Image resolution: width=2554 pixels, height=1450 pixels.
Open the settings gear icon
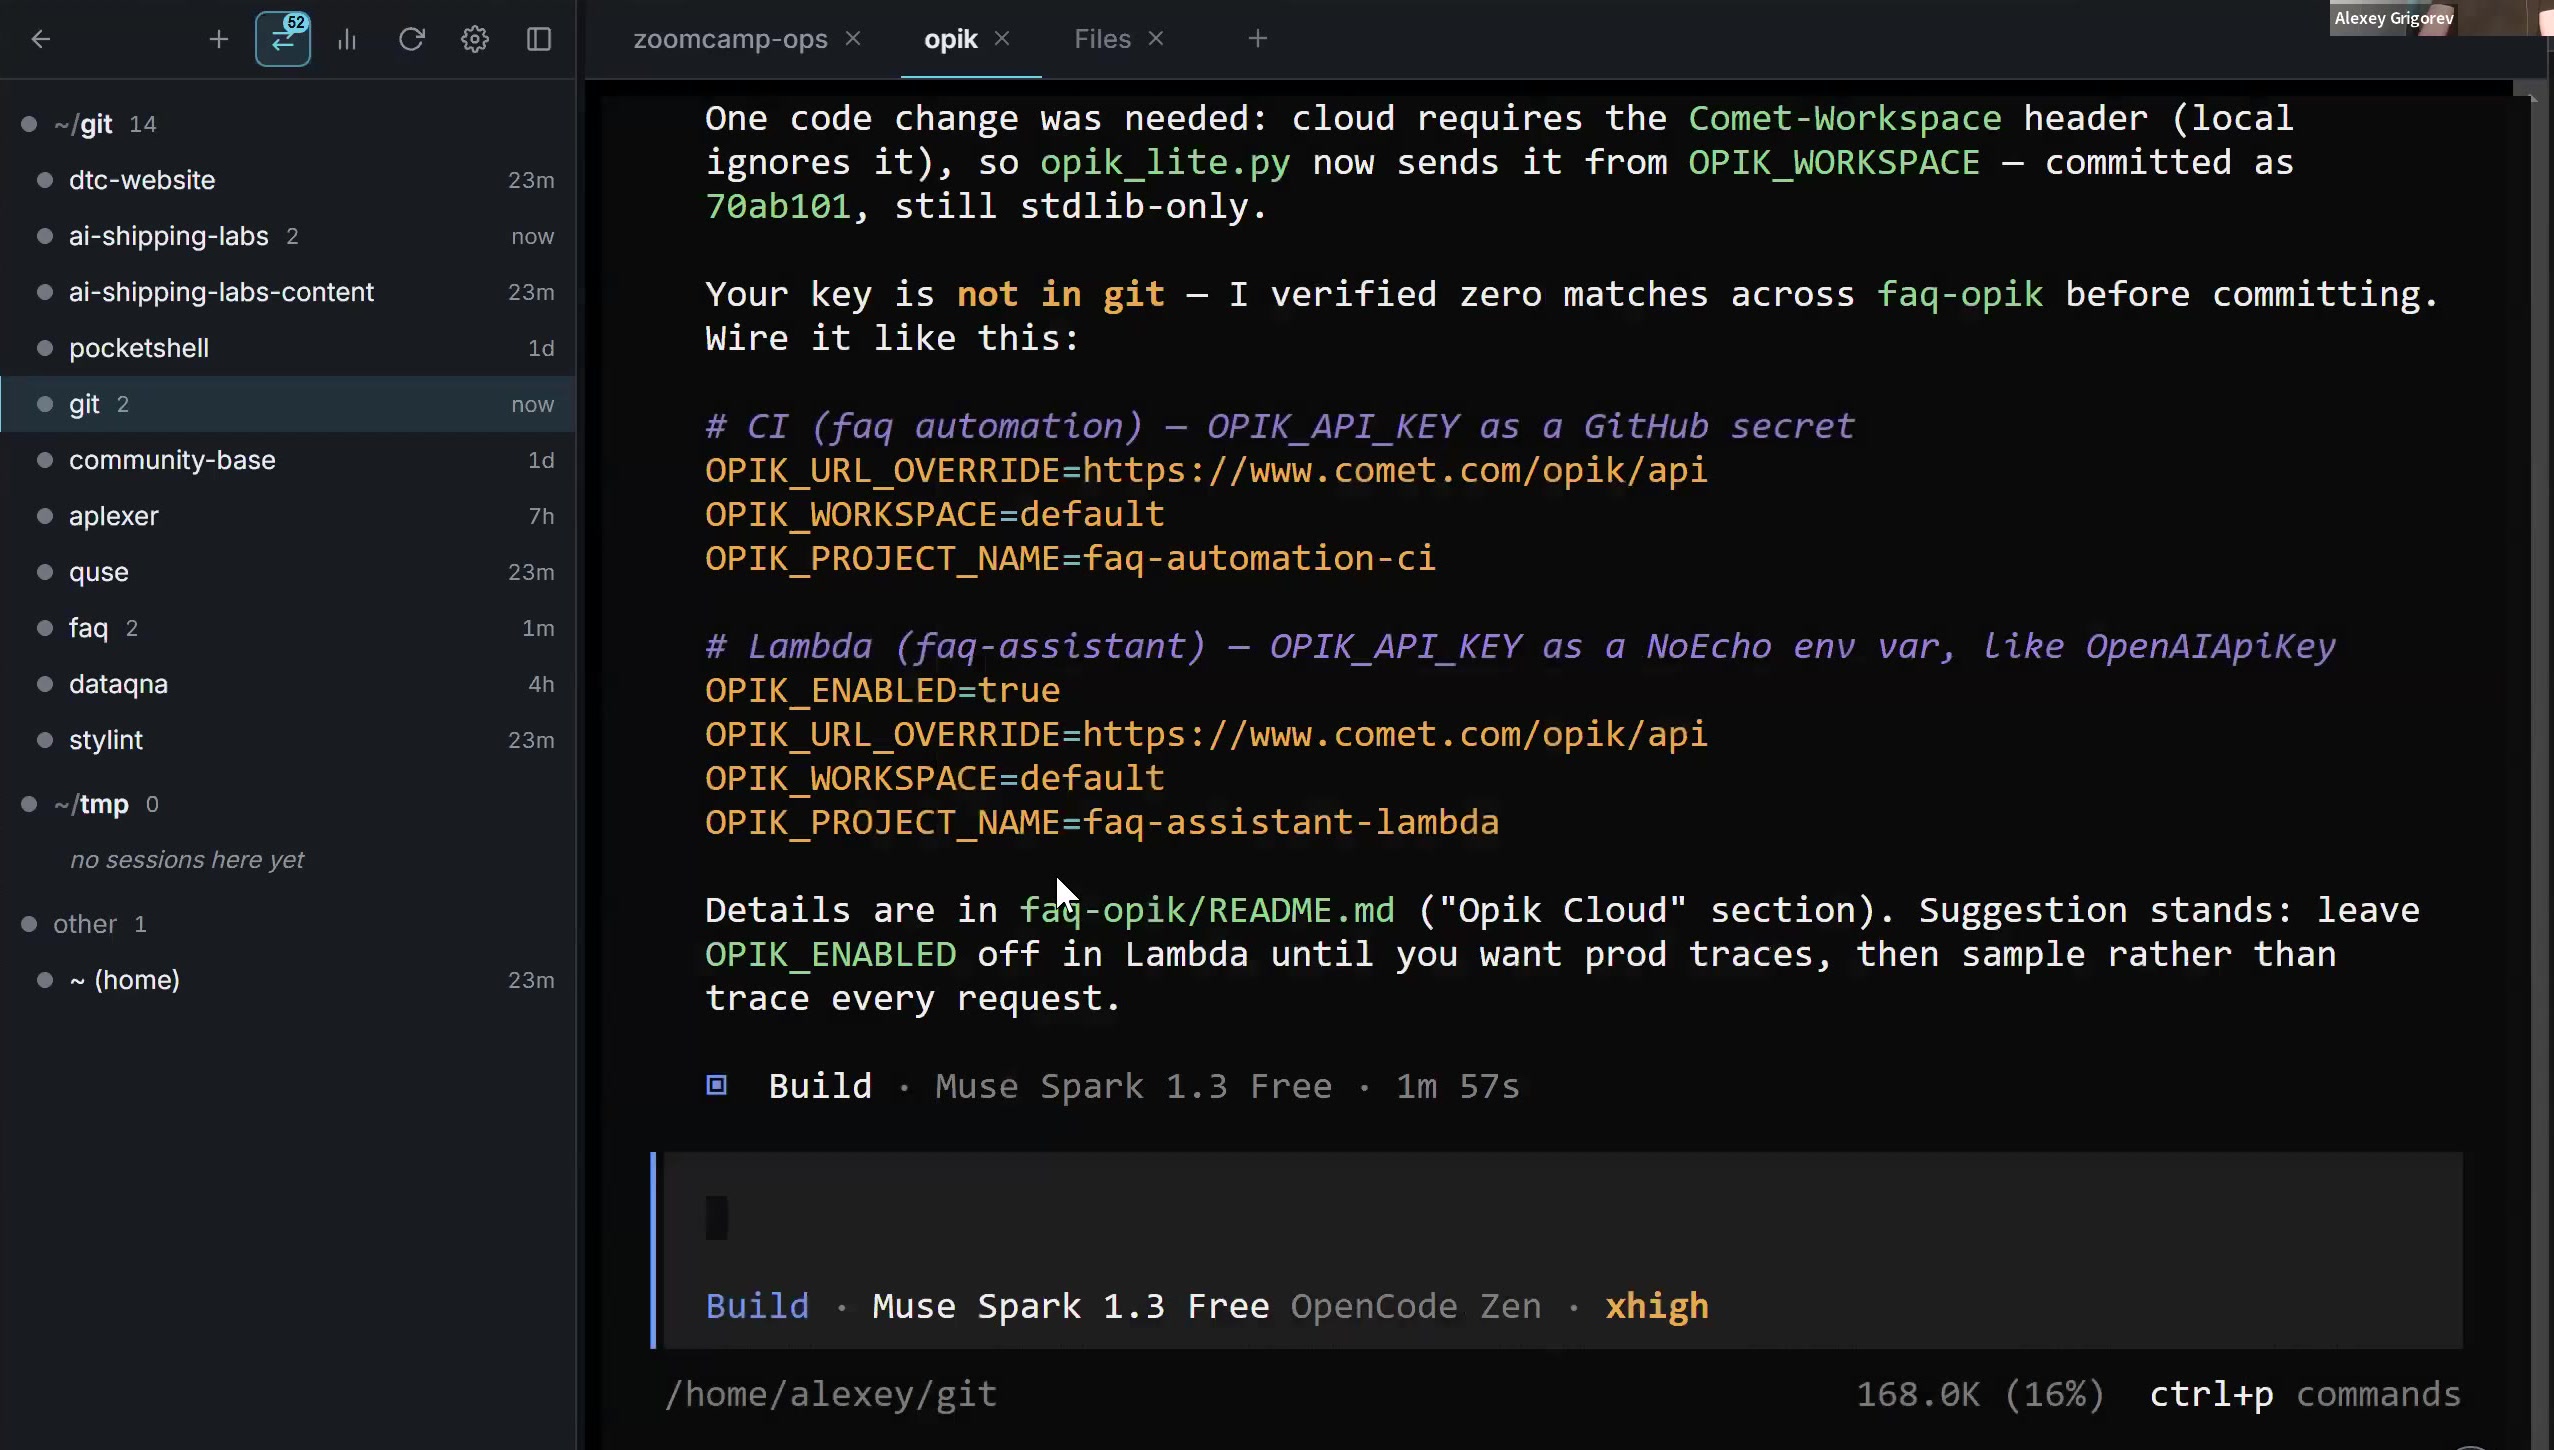click(475, 39)
